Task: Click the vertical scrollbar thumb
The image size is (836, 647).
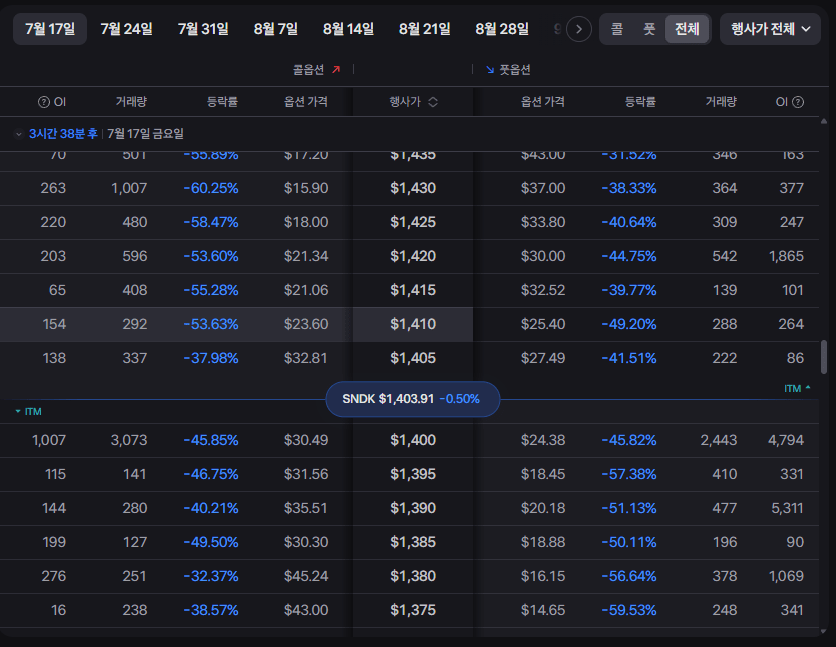Action: click(x=824, y=357)
